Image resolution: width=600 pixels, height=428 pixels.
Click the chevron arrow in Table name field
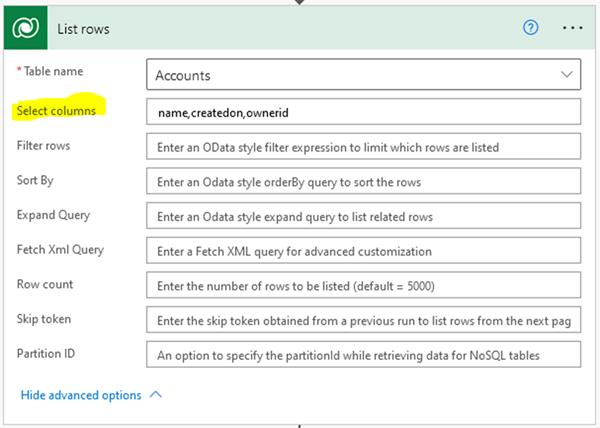[565, 76]
